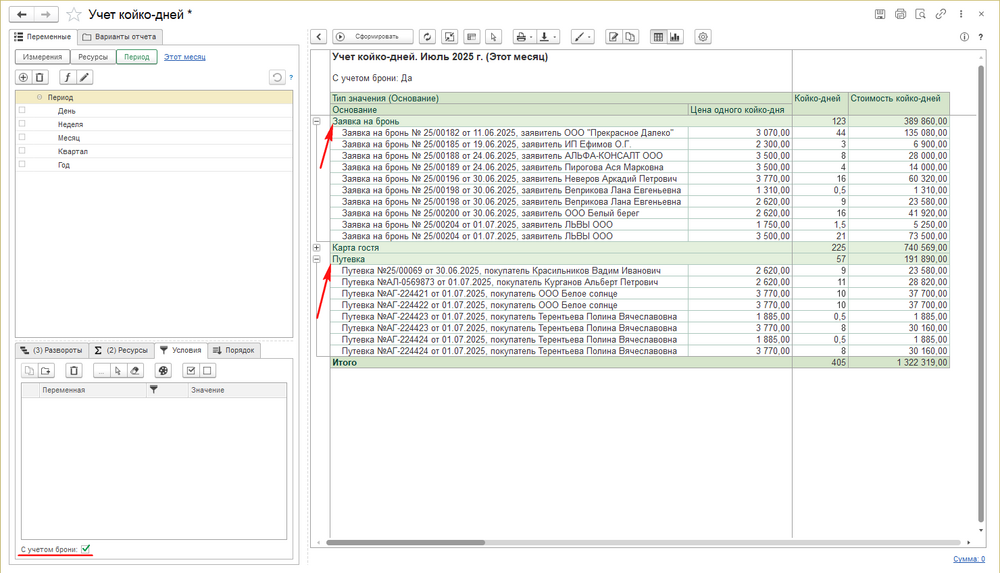Click the Сформировать button
The width and height of the screenshot is (1000, 573).
pyautogui.click(x=372, y=37)
